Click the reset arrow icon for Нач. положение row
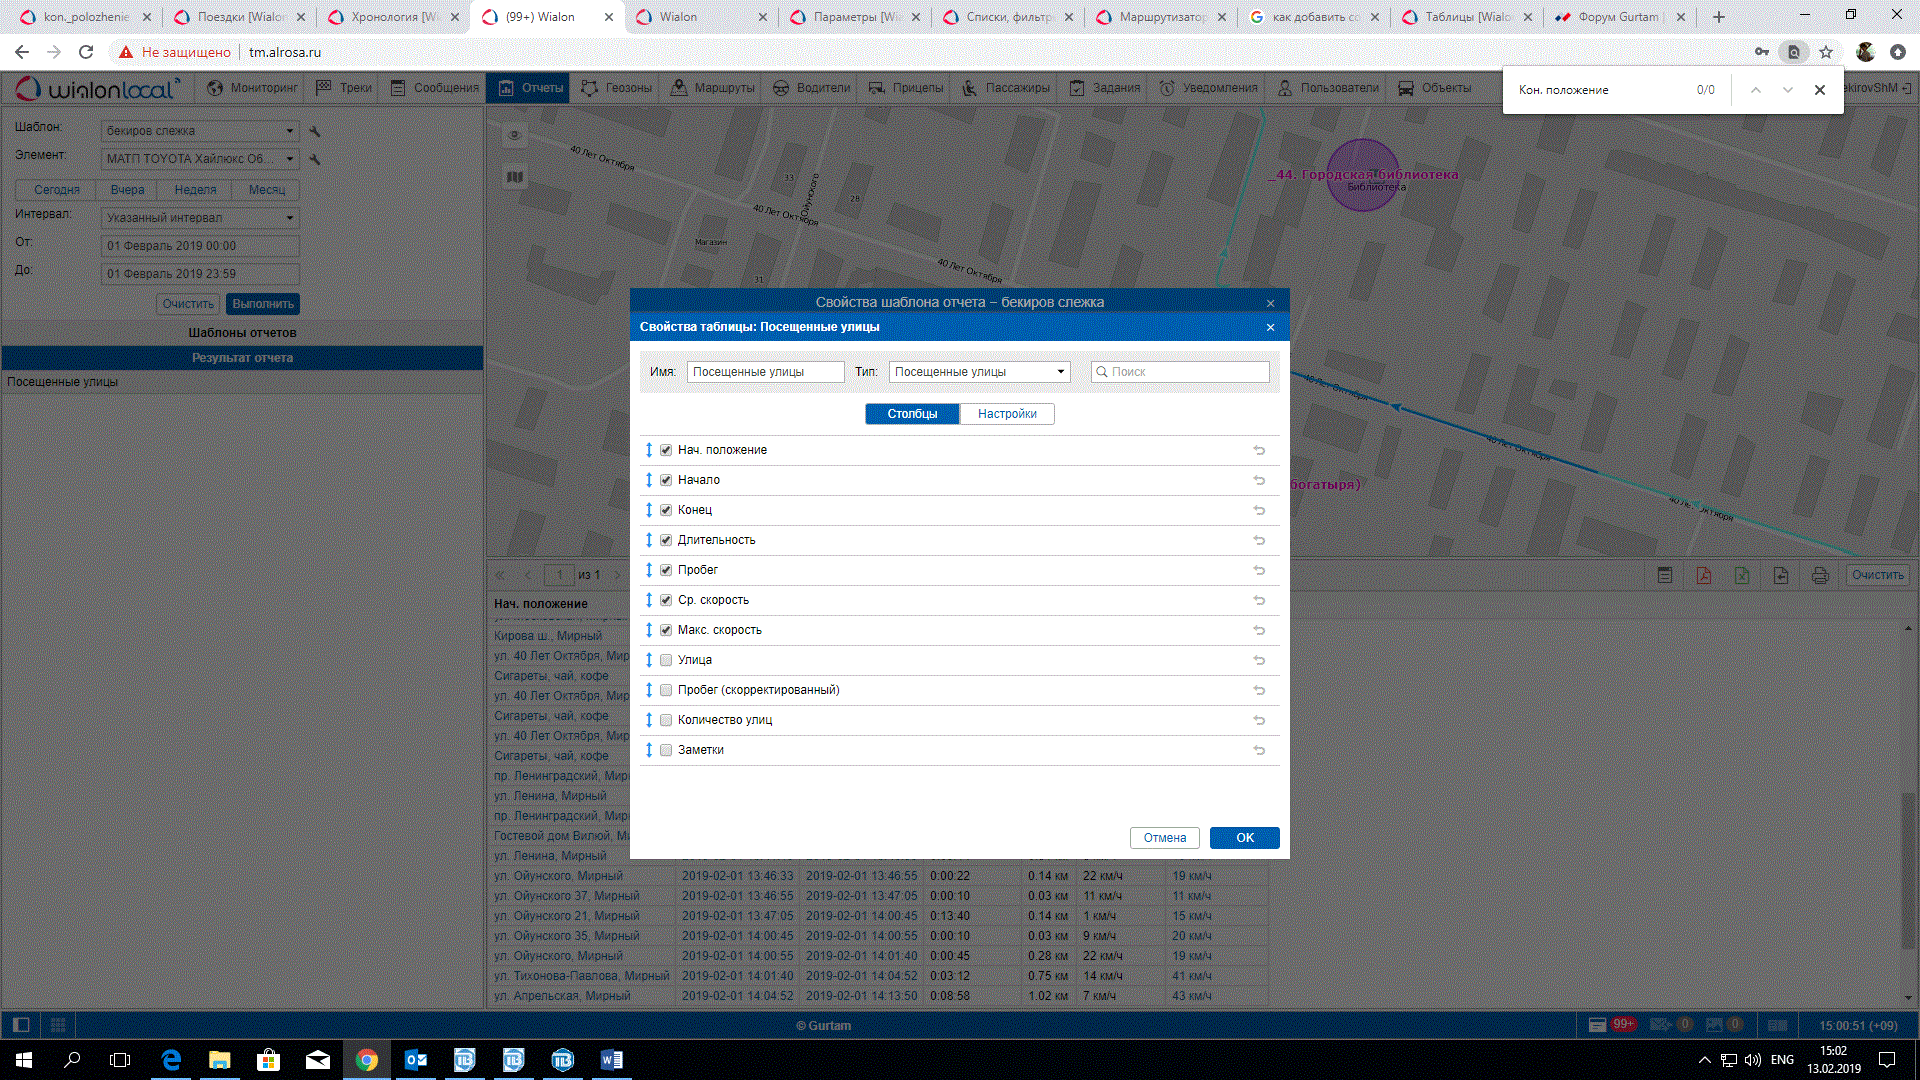The width and height of the screenshot is (1920, 1080). 1259,451
